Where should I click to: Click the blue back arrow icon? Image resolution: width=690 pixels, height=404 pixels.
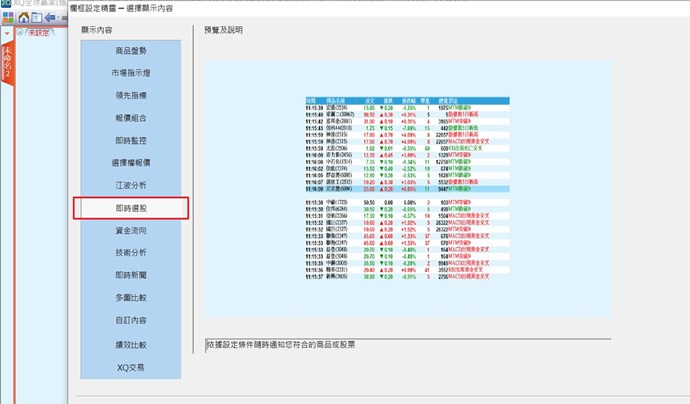point(50,17)
